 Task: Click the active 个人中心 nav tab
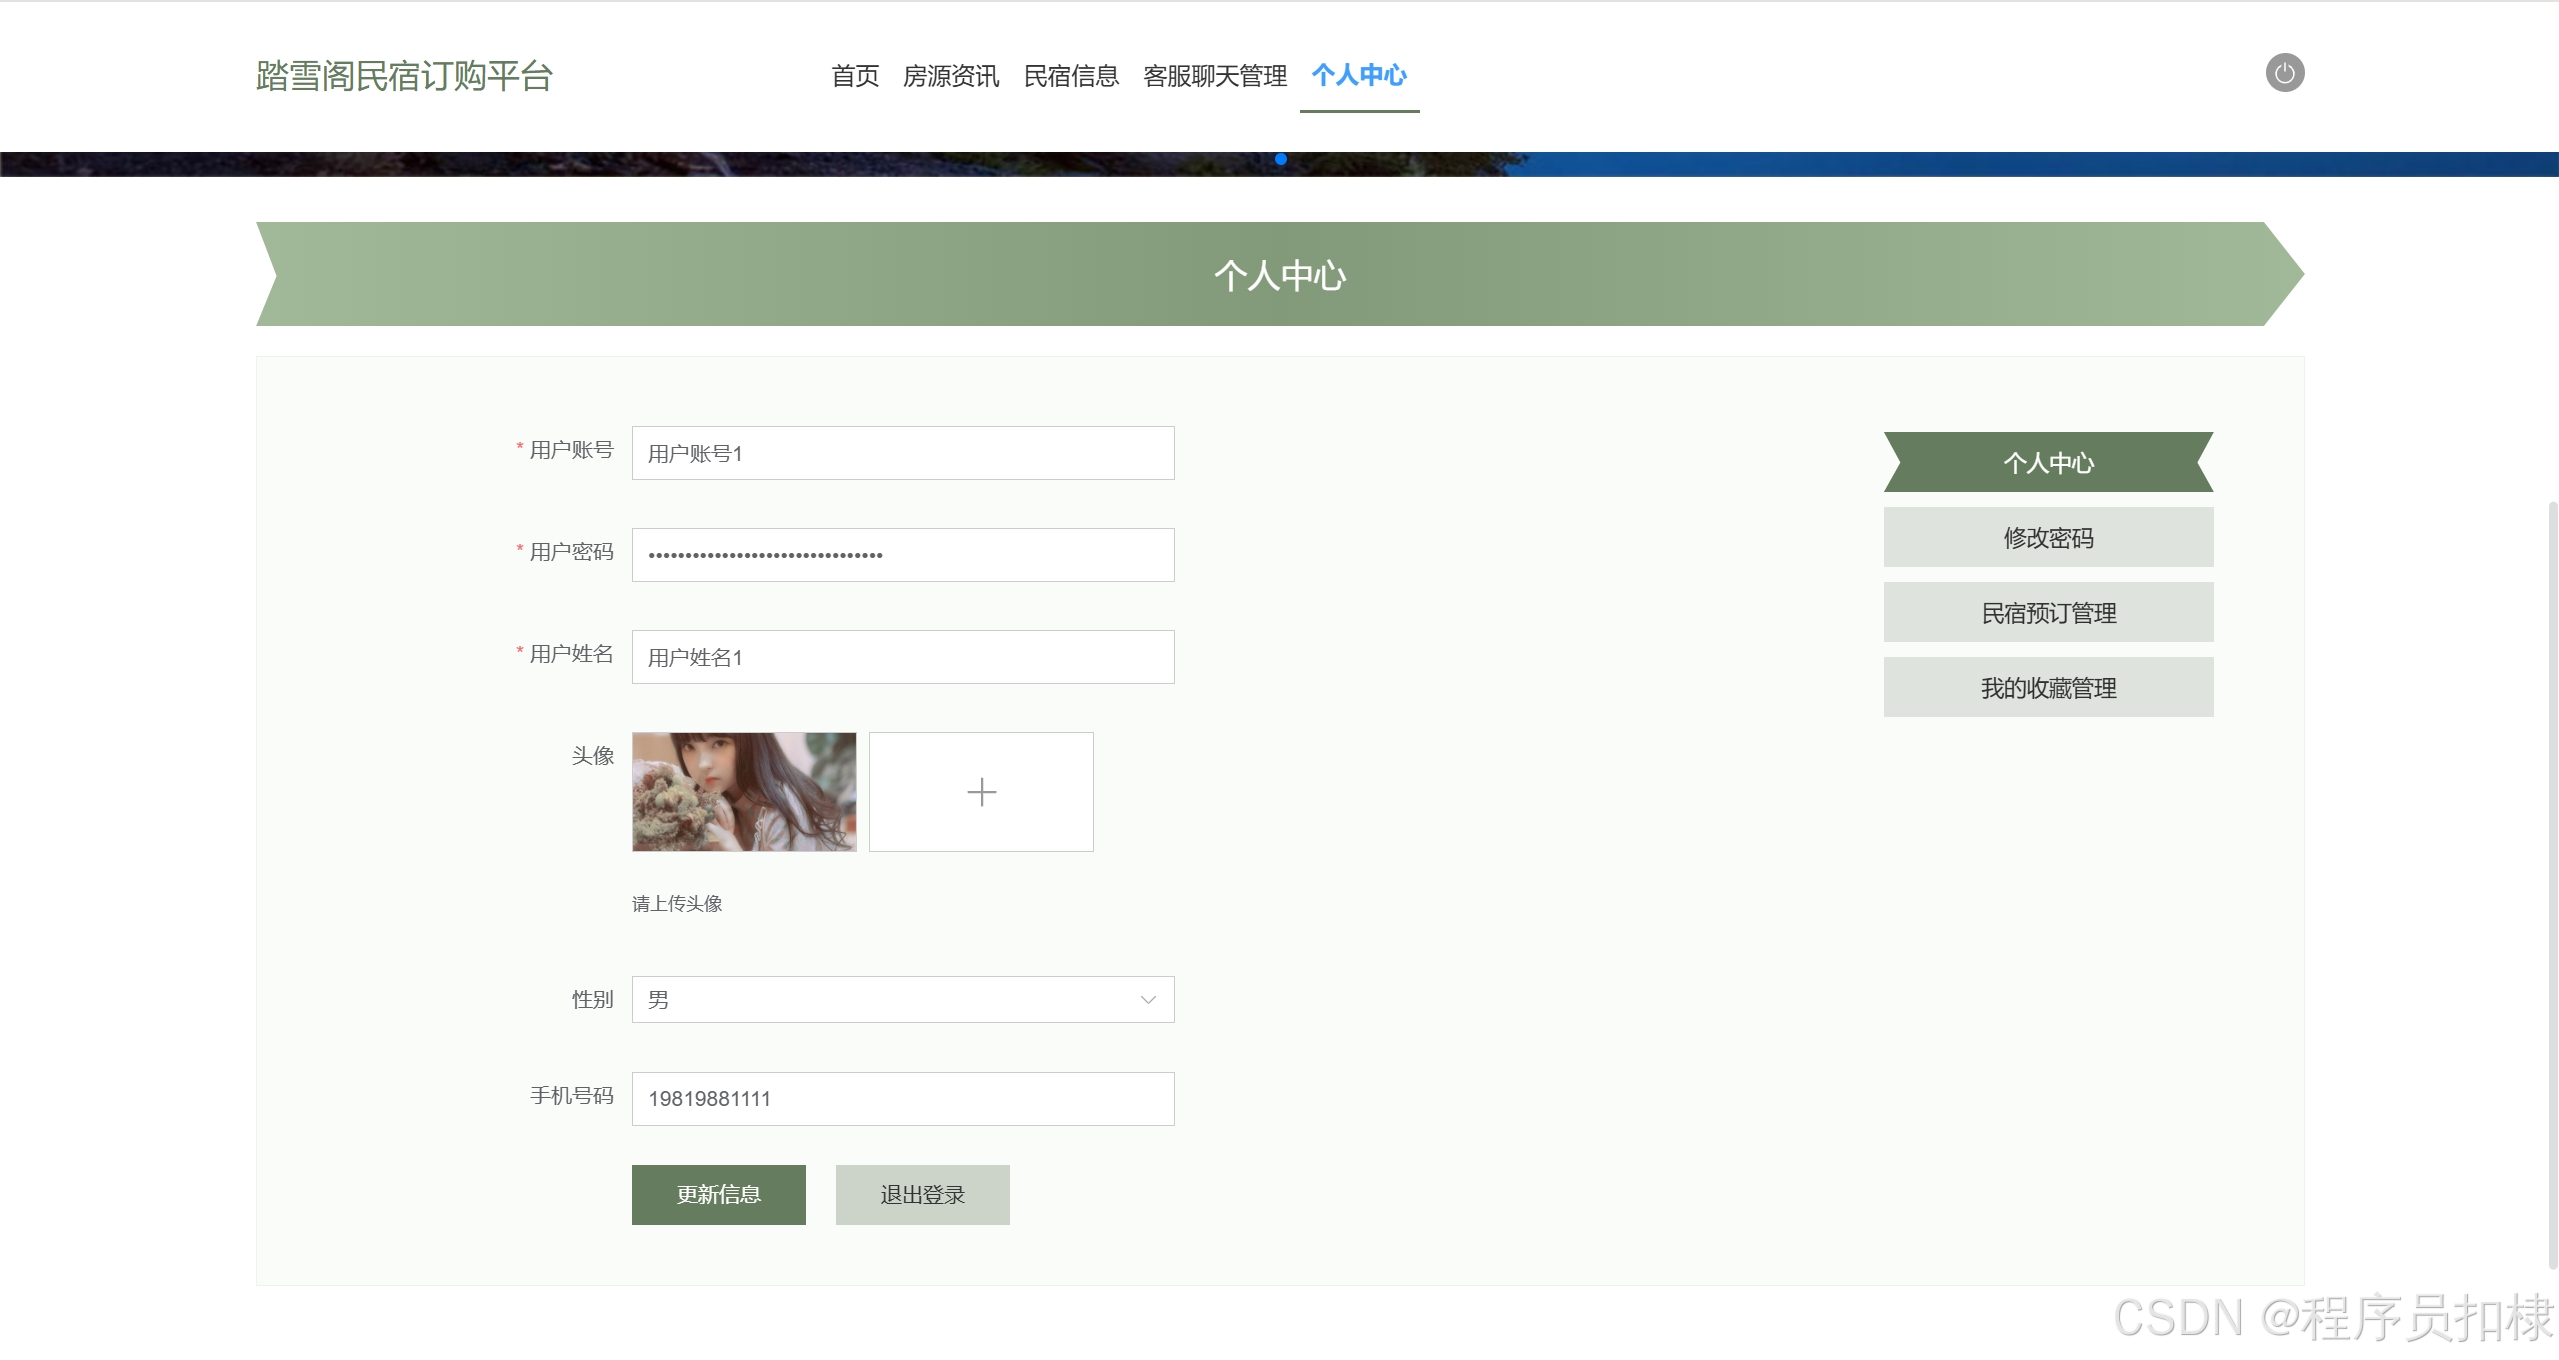[1359, 76]
